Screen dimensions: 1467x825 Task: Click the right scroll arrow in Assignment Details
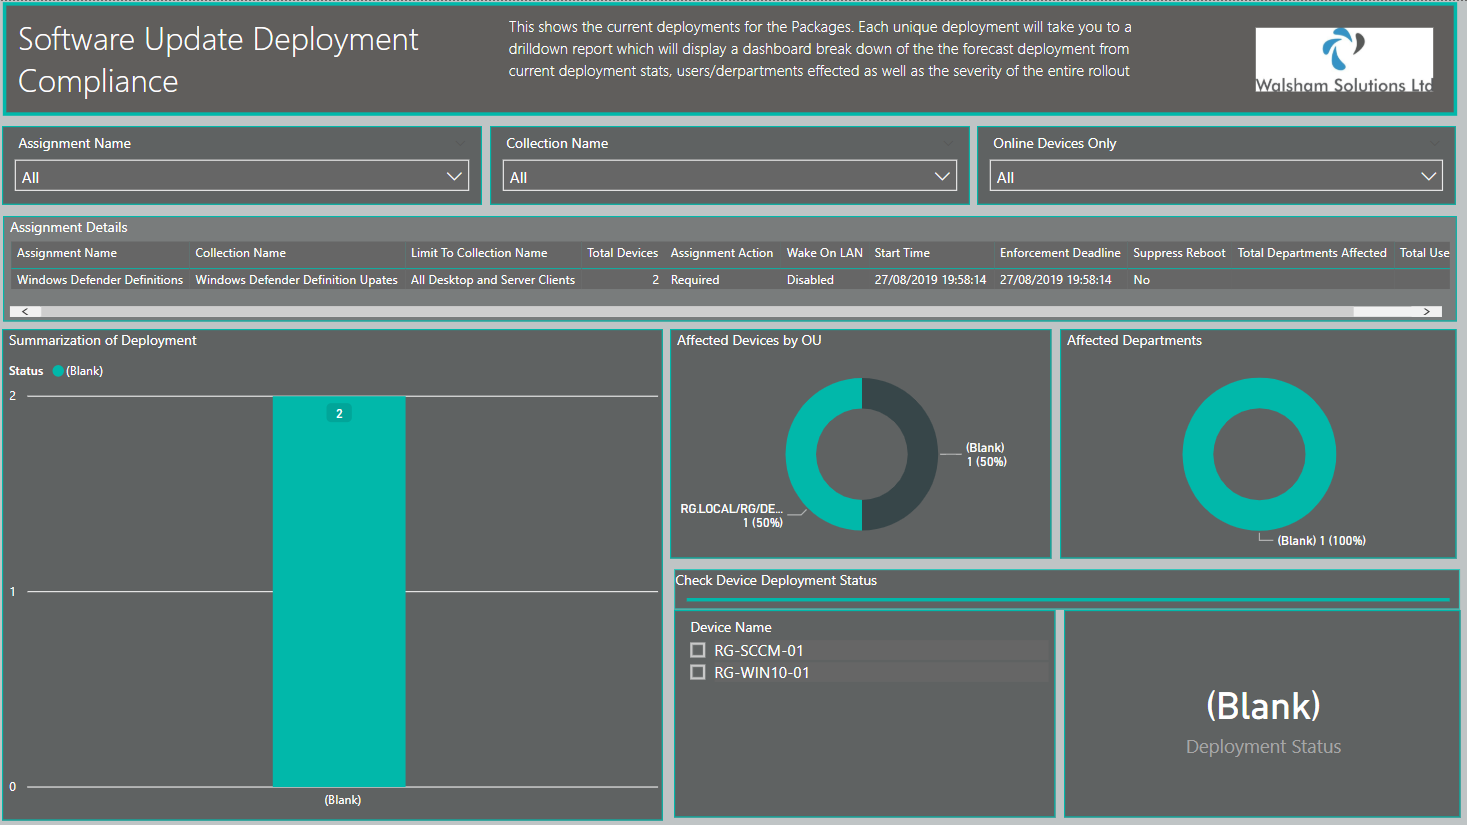[1427, 312]
